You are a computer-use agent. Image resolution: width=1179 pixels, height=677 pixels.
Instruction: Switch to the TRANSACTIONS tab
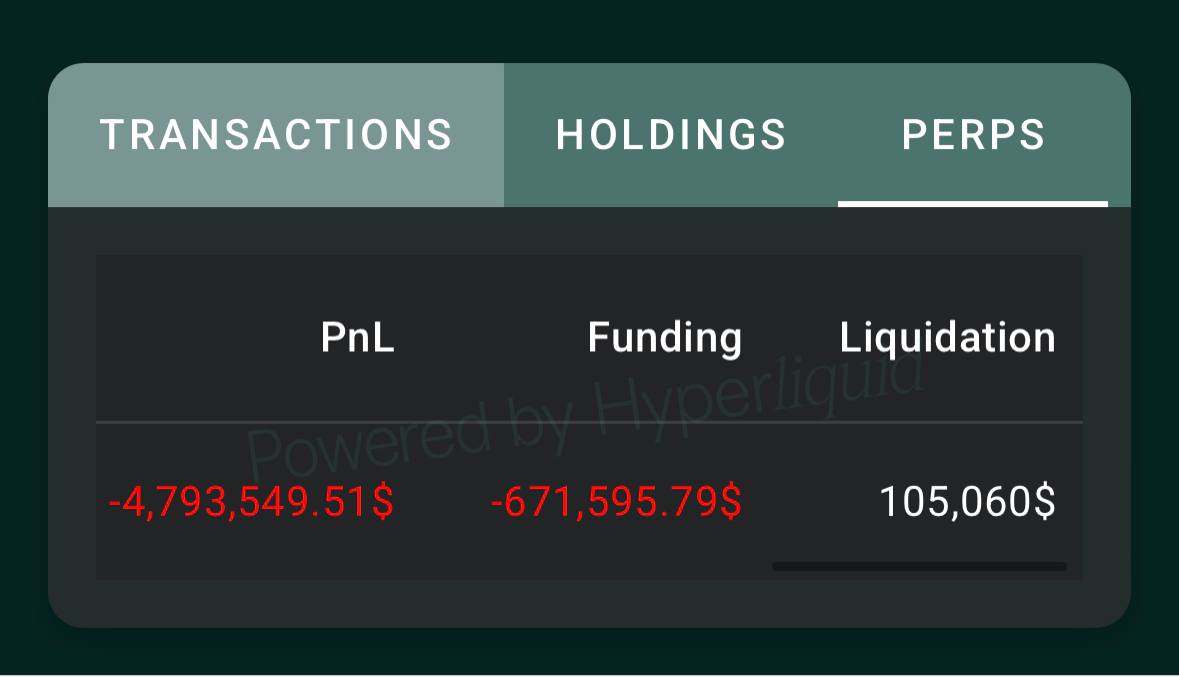(x=276, y=135)
